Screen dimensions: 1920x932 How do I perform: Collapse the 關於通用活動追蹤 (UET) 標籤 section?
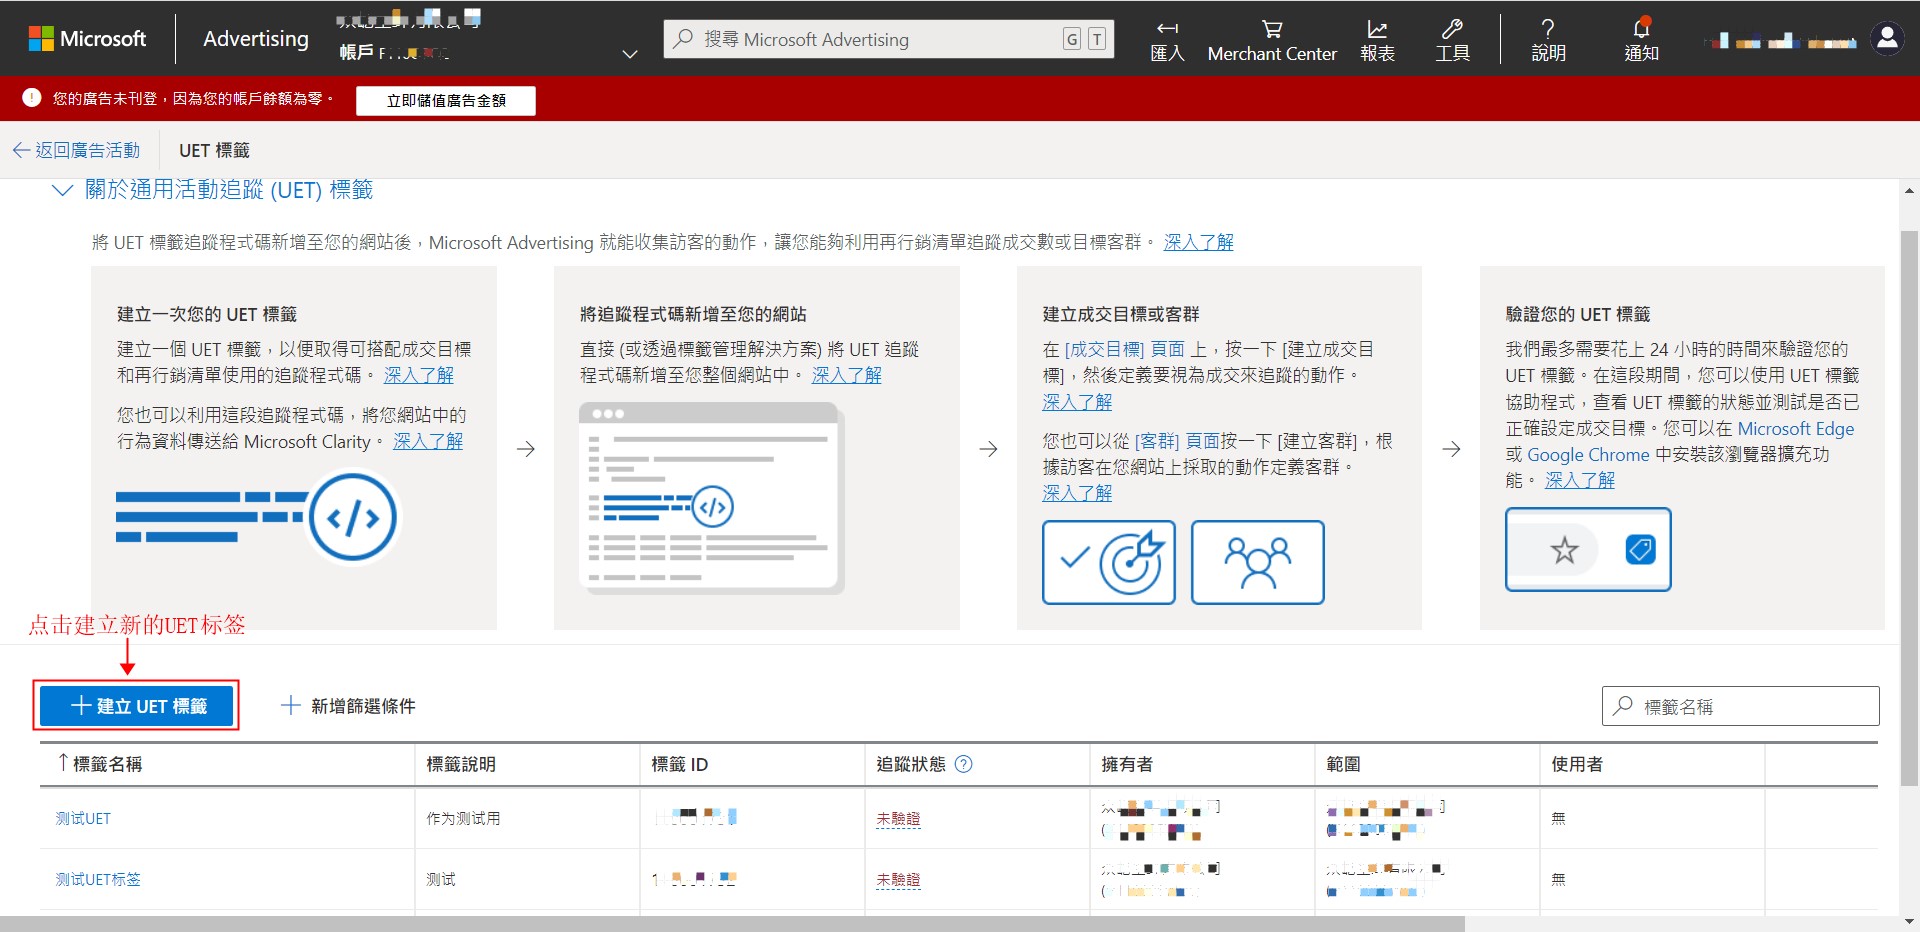[x=62, y=190]
